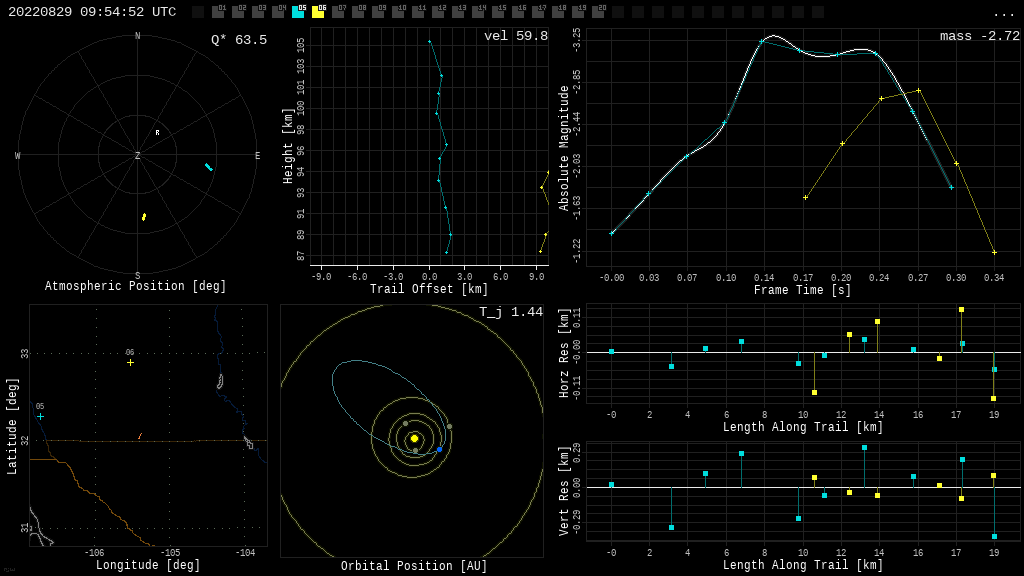The width and height of the screenshot is (1024, 576).
Task: Select station box 01 in top bar
Action: [x=218, y=12]
